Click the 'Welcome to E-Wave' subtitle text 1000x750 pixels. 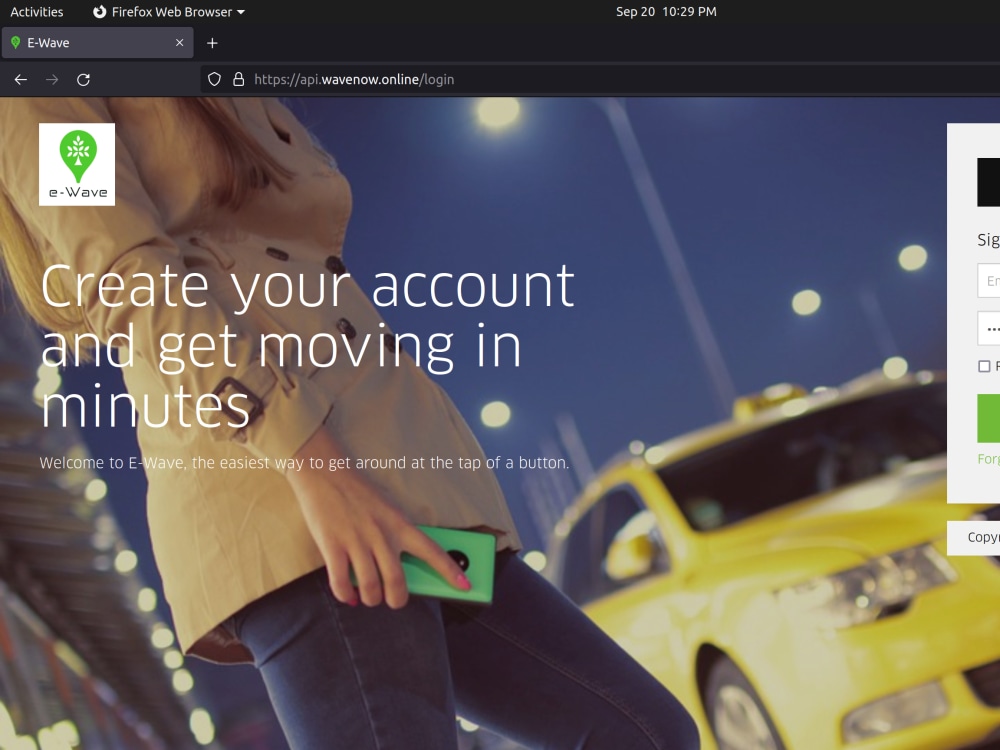coord(304,463)
